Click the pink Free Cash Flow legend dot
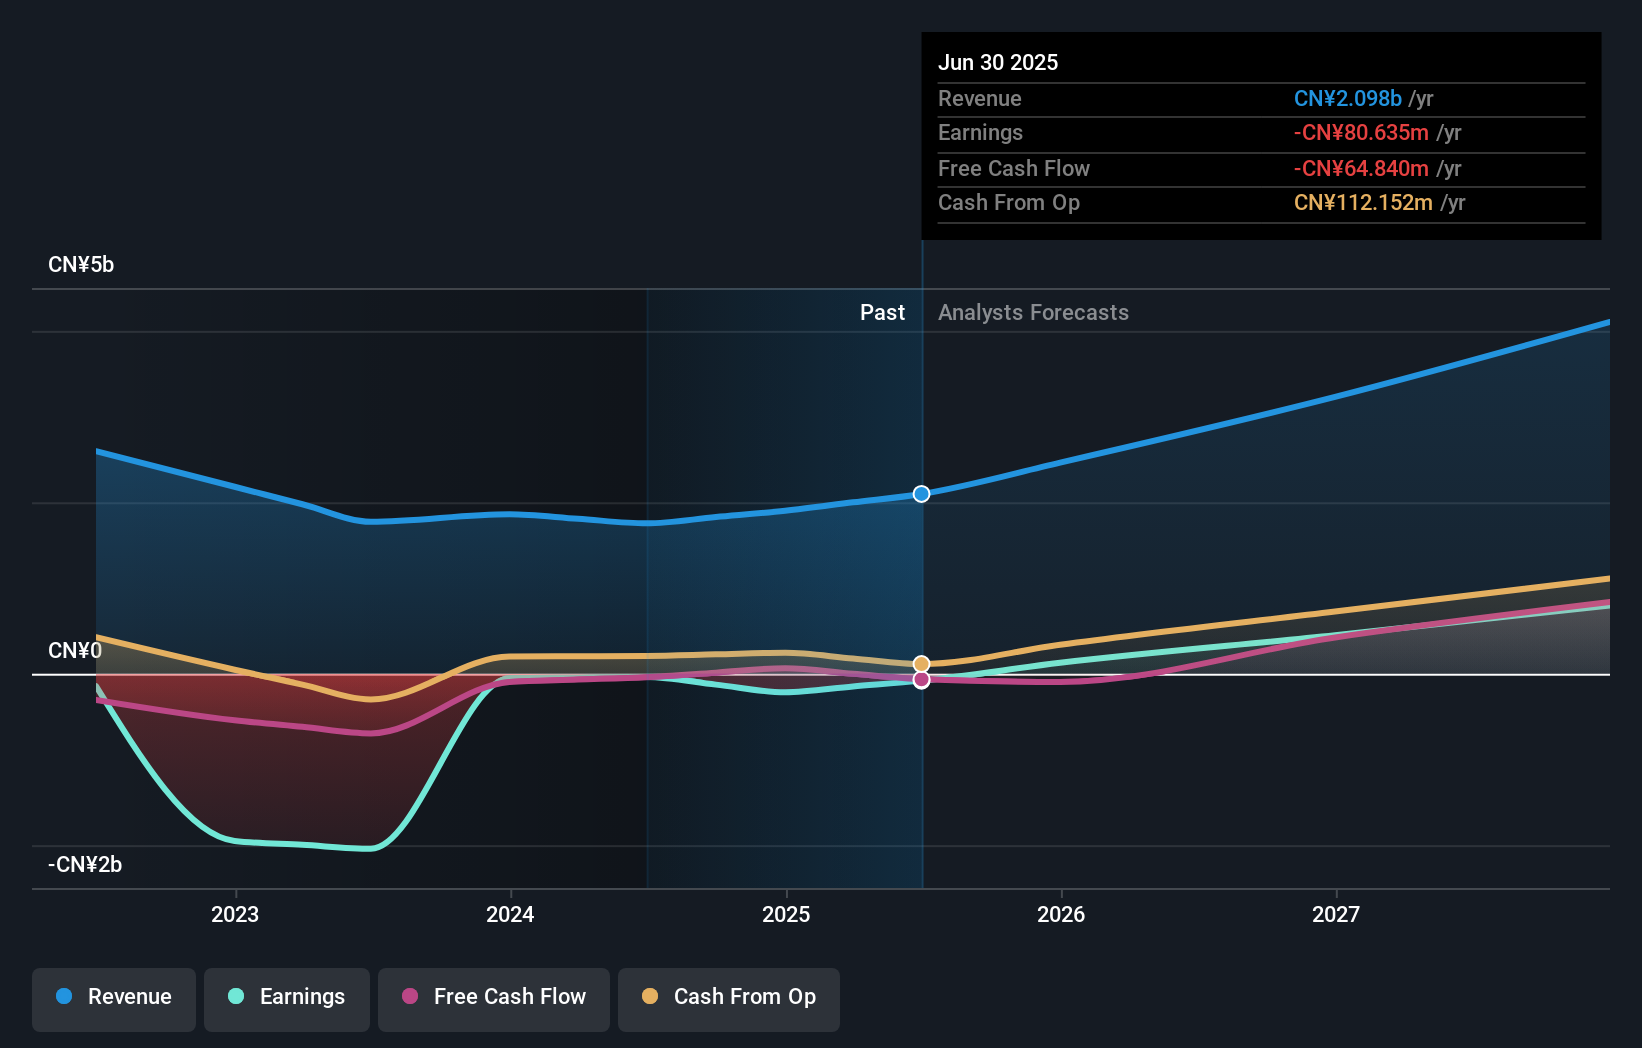The width and height of the screenshot is (1642, 1048). pyautogui.click(x=411, y=997)
